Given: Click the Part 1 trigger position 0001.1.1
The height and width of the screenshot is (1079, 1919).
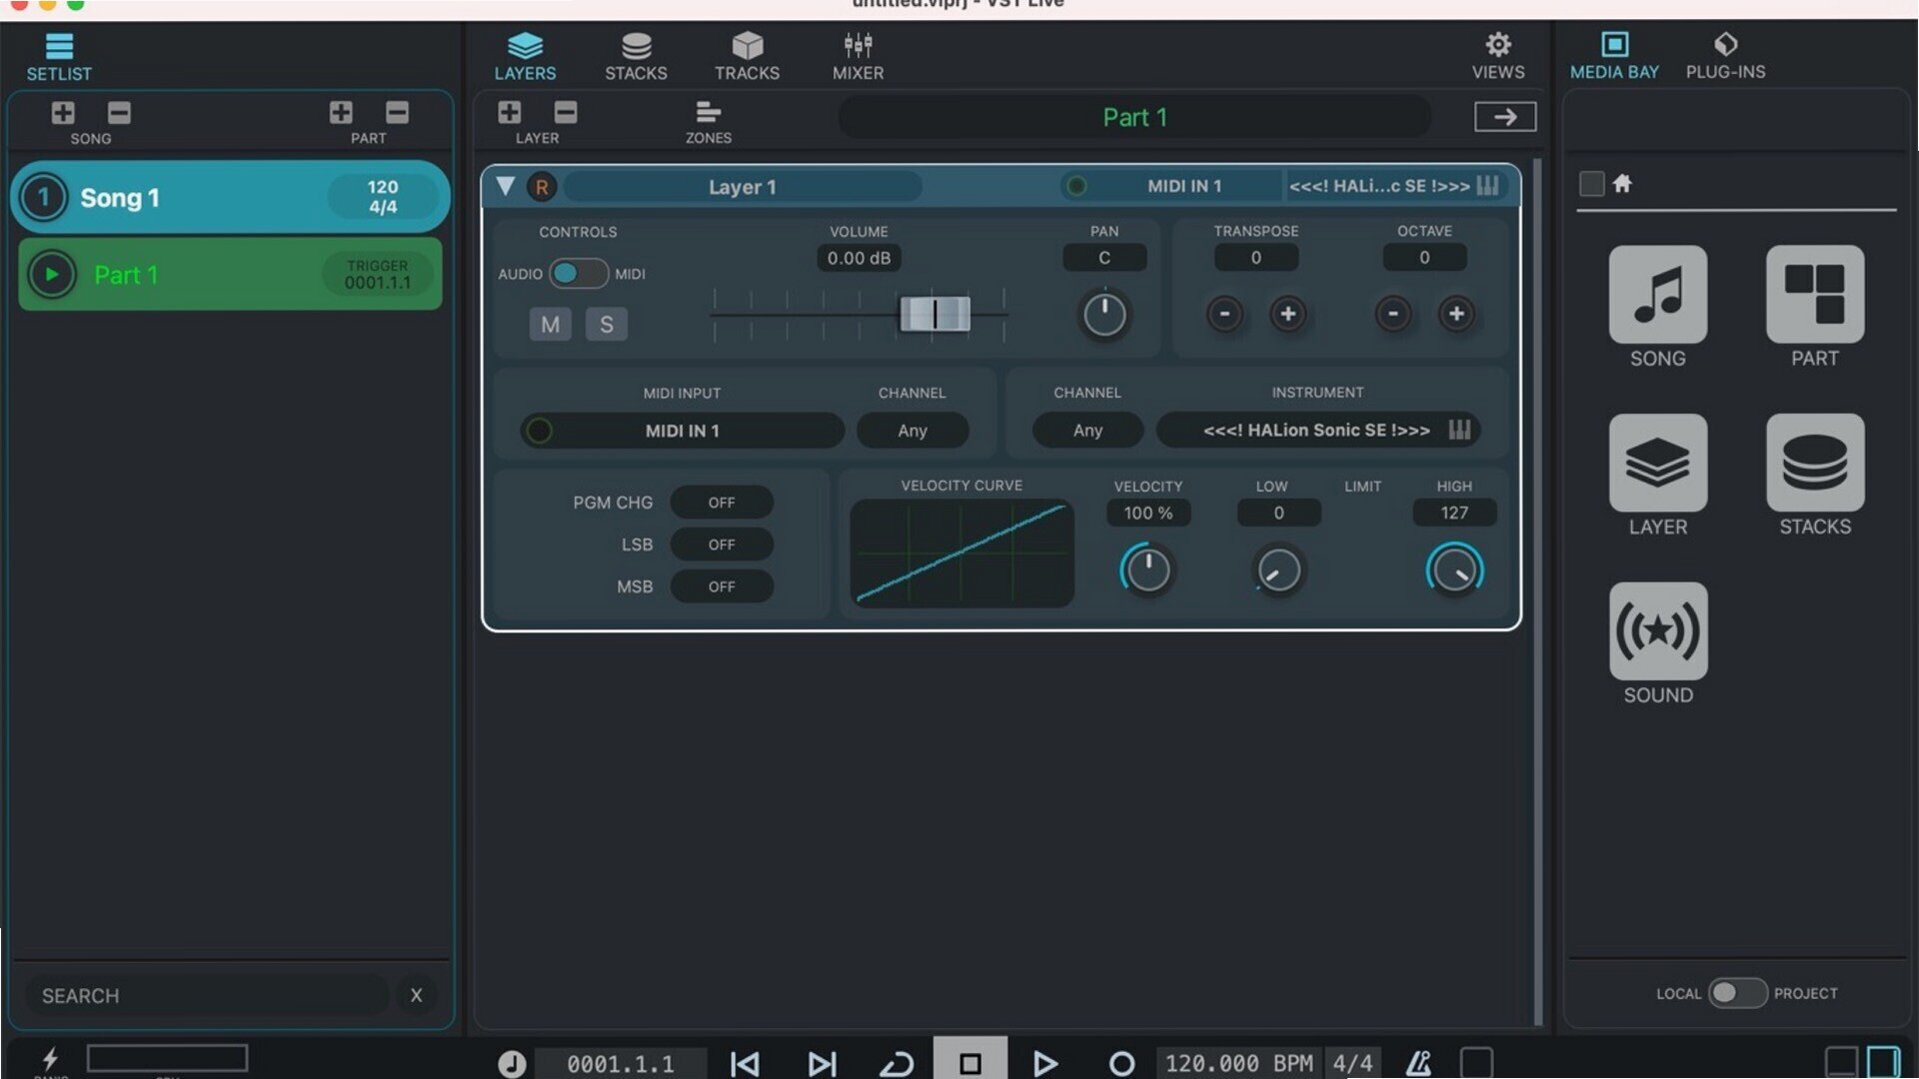Looking at the screenshot, I should coord(377,274).
